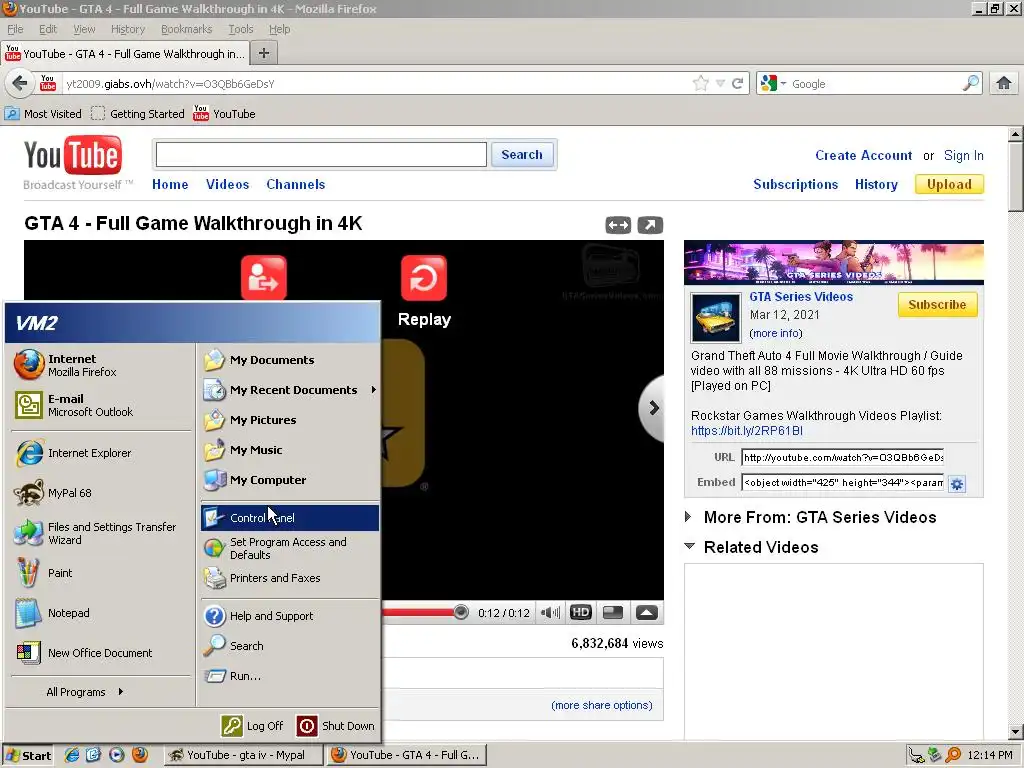
Task: Launch Microsoft Outlook E-mail entry
Action: pos(101,405)
